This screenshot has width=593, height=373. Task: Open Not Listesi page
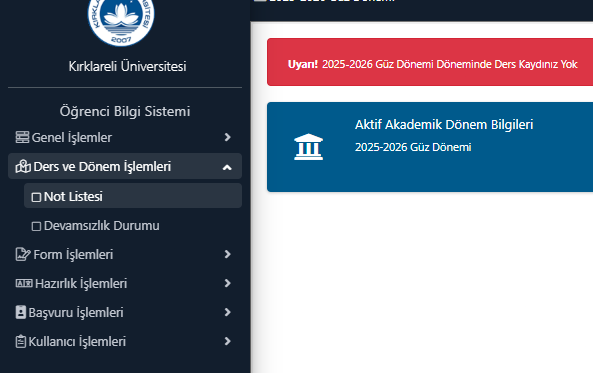click(x=133, y=196)
